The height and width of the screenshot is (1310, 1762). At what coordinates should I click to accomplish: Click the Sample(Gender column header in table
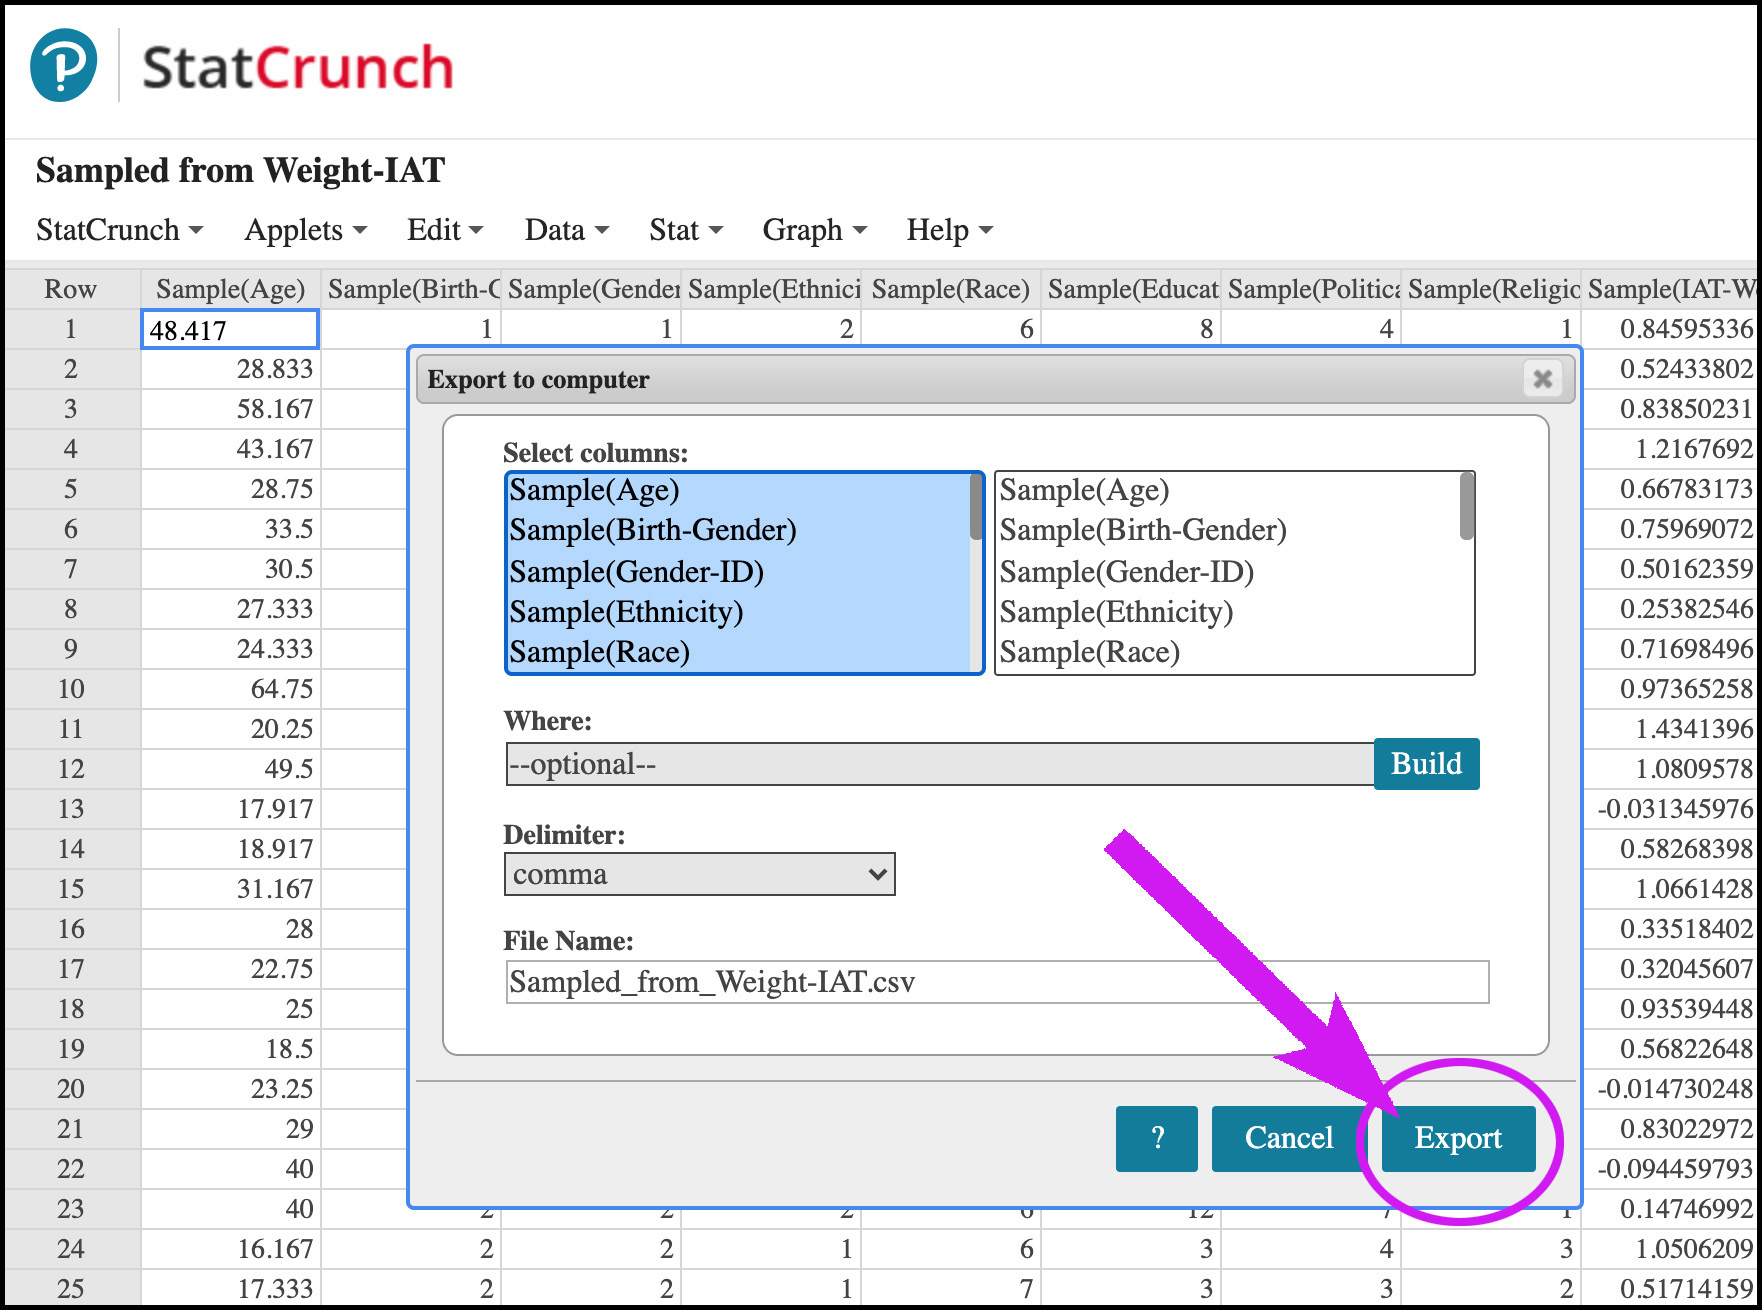(x=591, y=289)
